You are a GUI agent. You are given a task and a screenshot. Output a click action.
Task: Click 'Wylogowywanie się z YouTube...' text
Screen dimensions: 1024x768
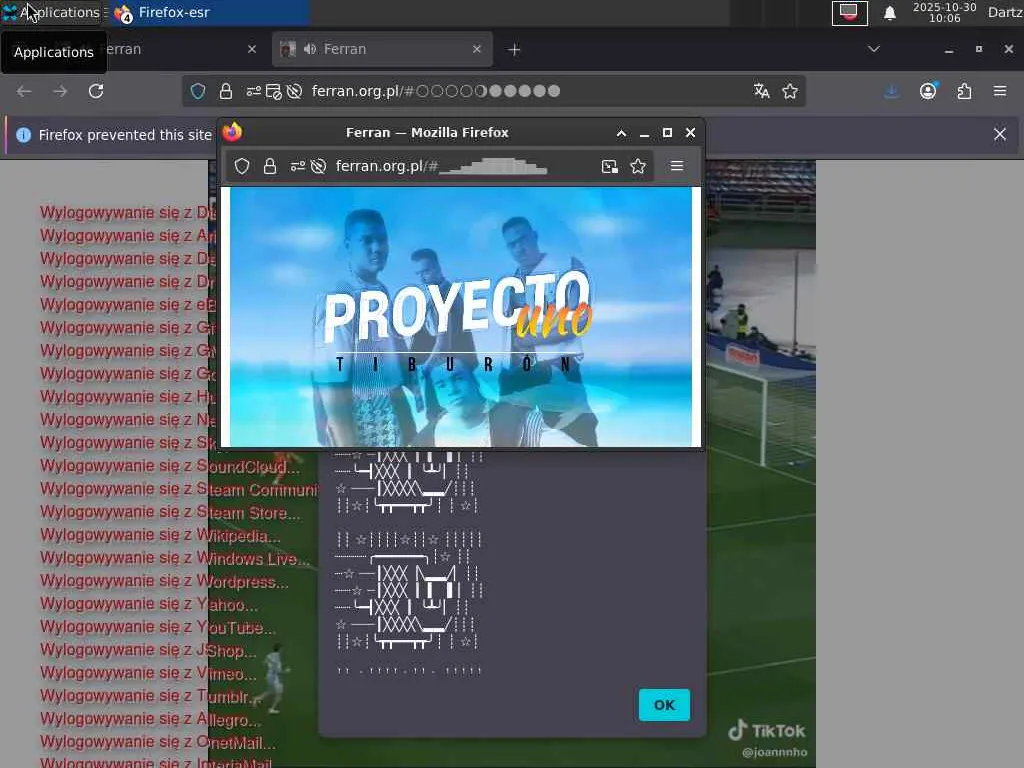click(x=157, y=627)
